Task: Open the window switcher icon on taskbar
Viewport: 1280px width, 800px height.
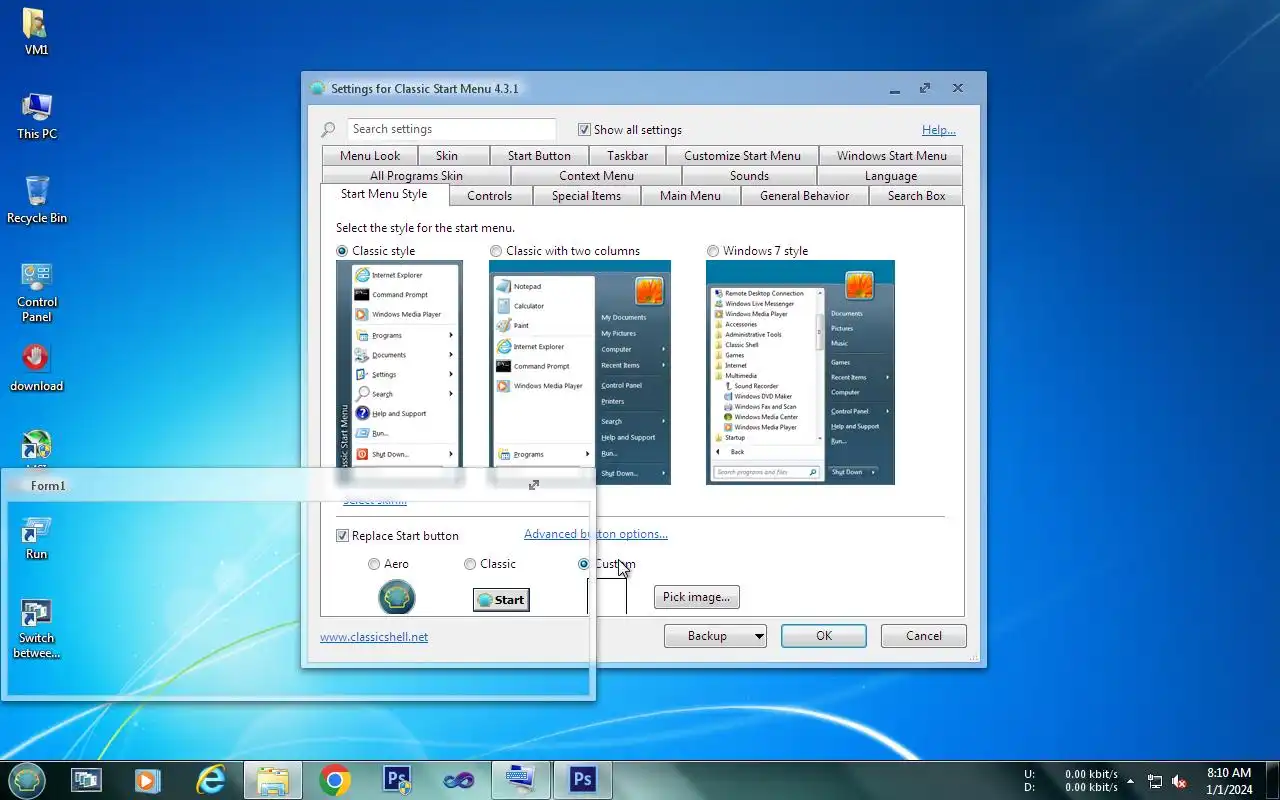Action: tap(87, 781)
